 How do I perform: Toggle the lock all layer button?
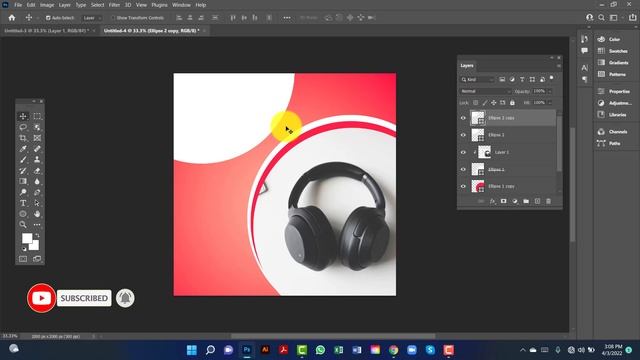[x=512, y=103]
